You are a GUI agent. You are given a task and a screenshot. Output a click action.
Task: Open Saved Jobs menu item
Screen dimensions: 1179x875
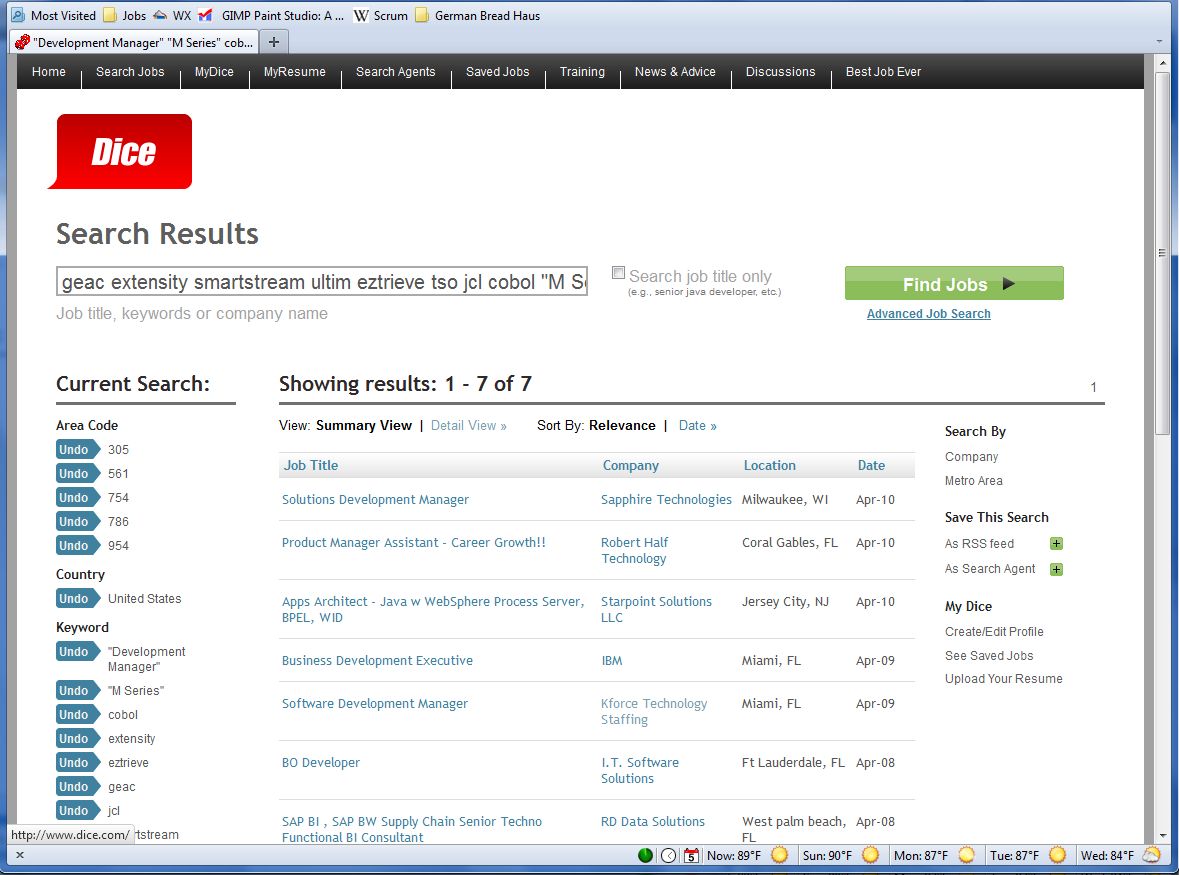(498, 71)
